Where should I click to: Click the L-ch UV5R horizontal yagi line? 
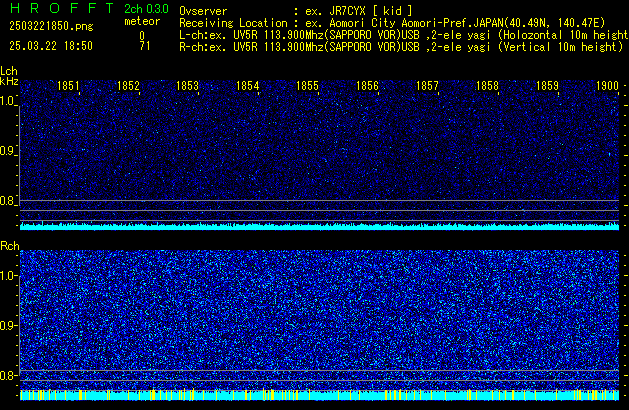(404, 35)
